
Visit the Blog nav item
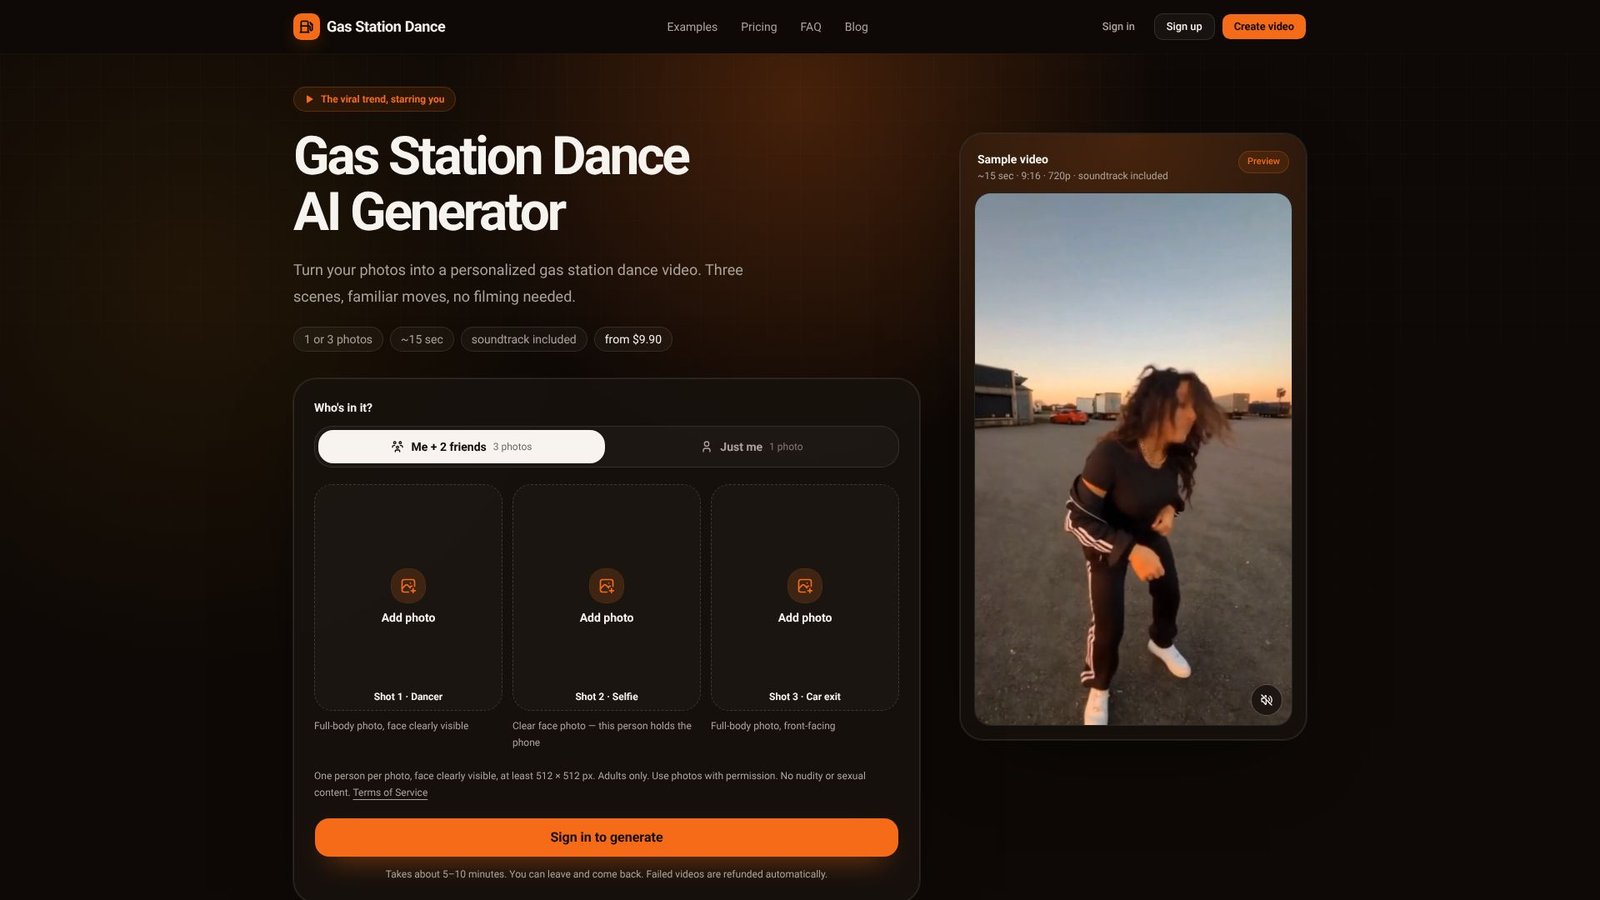point(856,27)
